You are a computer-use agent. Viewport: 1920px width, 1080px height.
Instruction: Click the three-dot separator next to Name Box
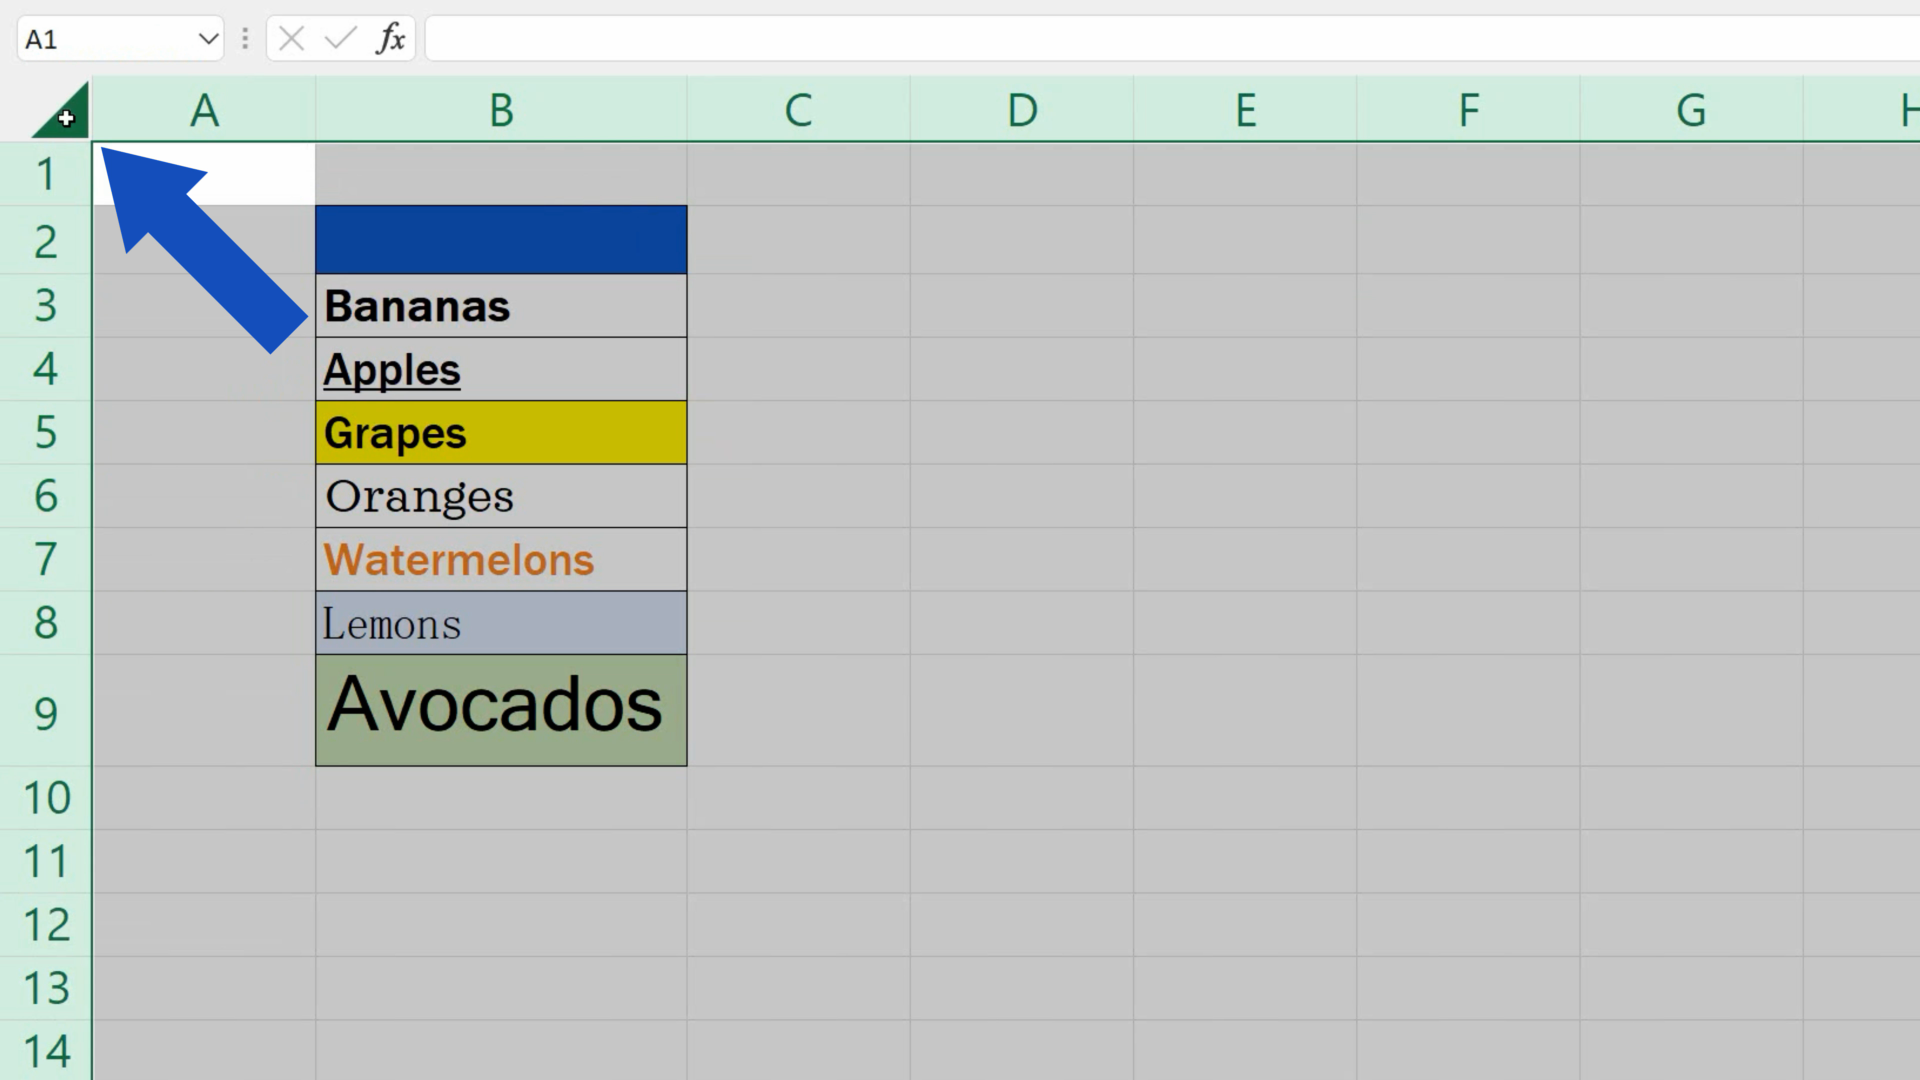(245, 38)
